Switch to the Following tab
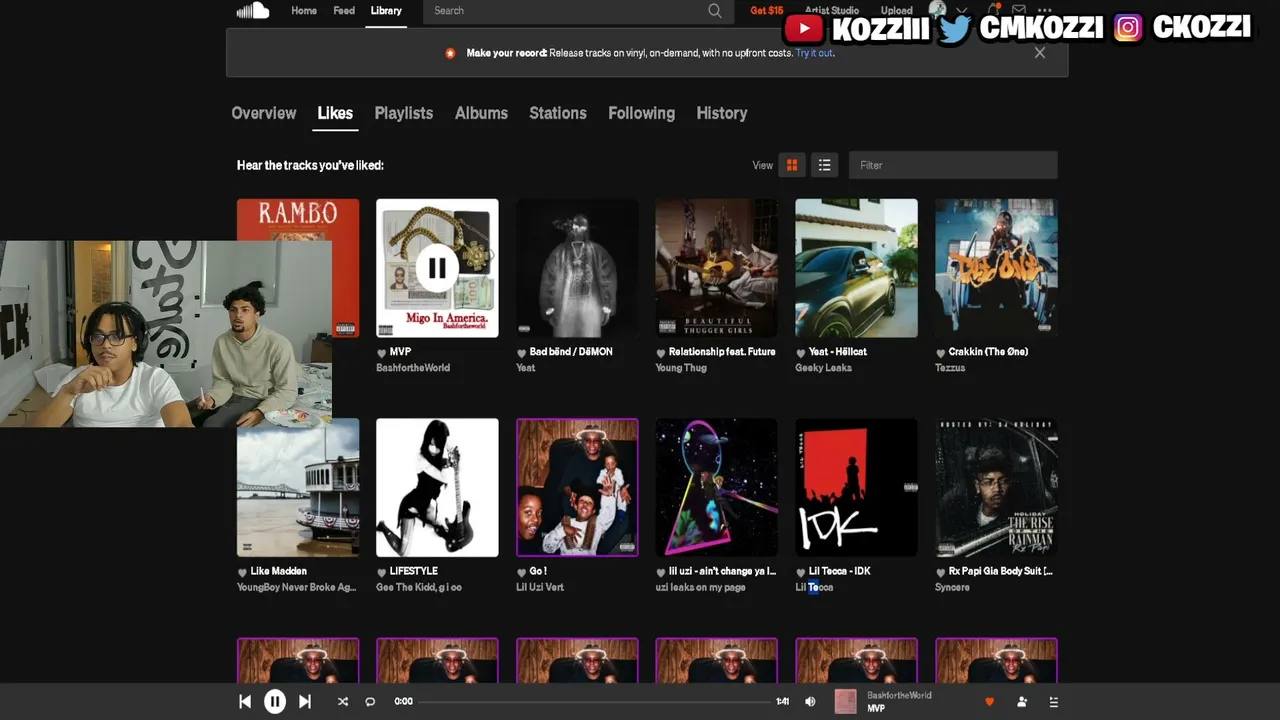This screenshot has width=1280, height=720. click(641, 113)
